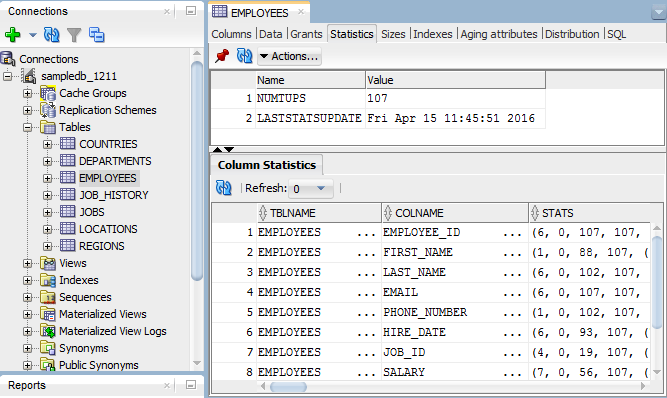Image resolution: width=667 pixels, height=398 pixels.
Task: Click the JOB_HISTORY table icon
Action: tap(68, 195)
